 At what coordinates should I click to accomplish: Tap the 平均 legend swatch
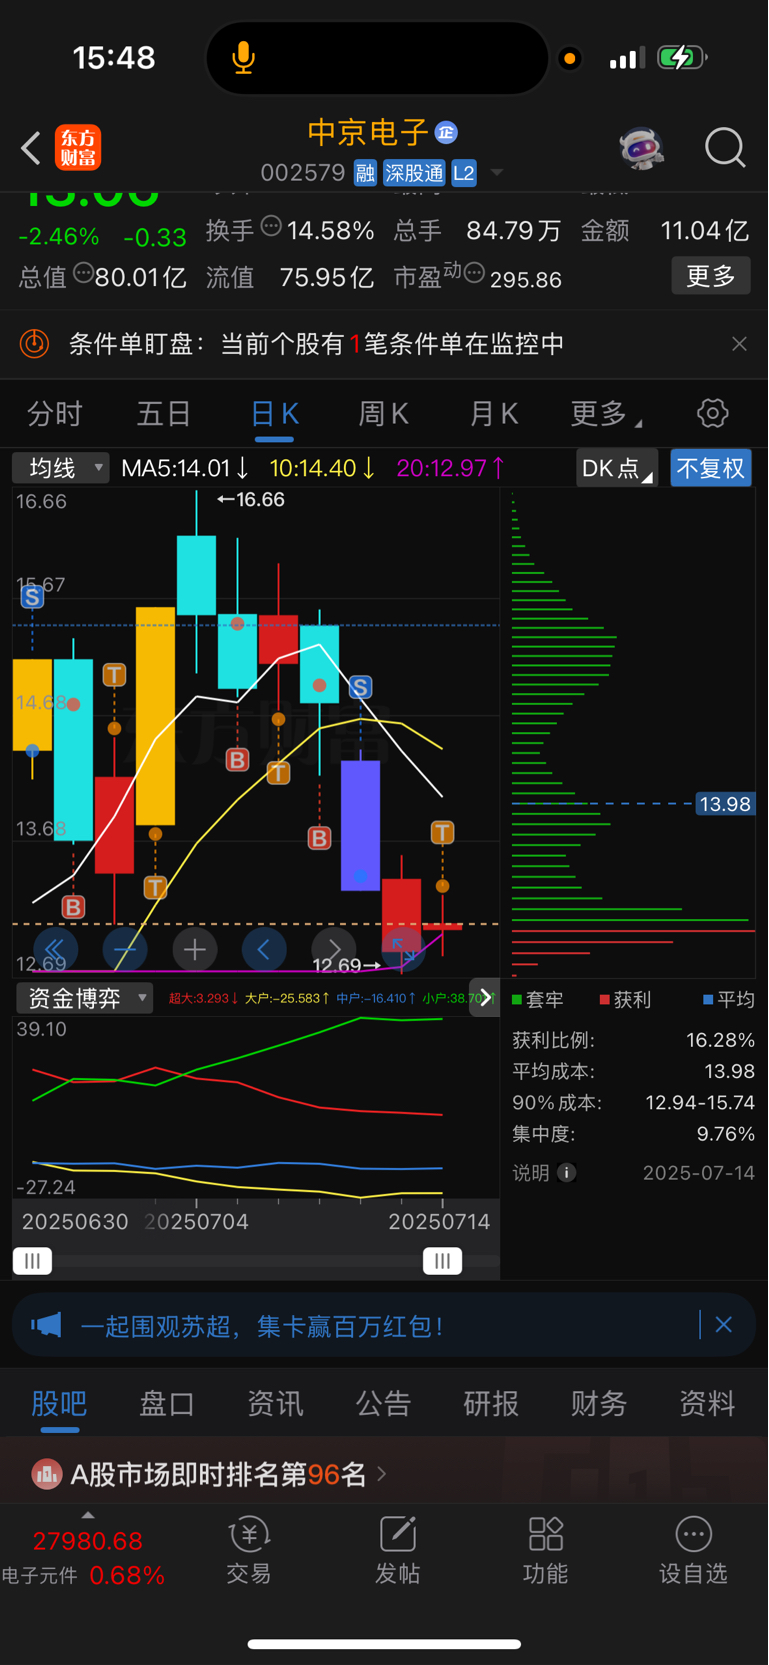point(709,999)
